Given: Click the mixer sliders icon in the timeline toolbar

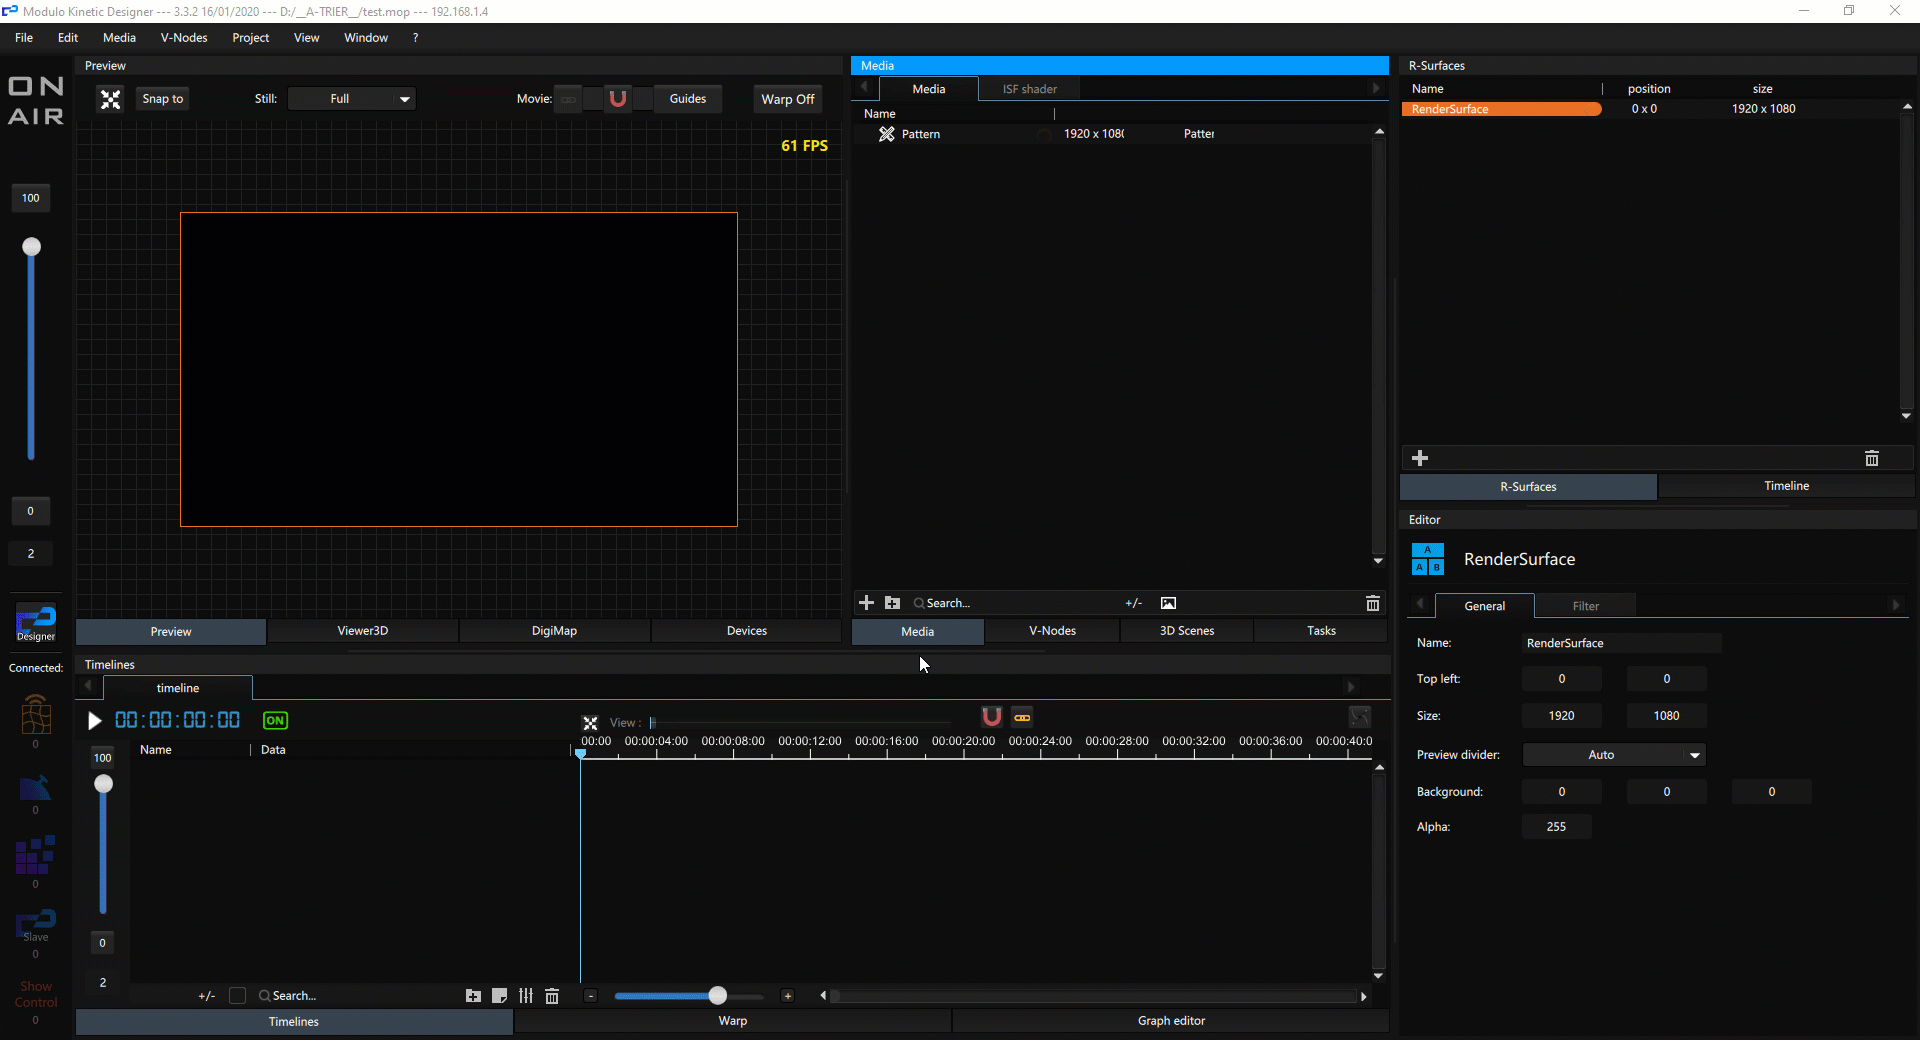Looking at the screenshot, I should 526,996.
